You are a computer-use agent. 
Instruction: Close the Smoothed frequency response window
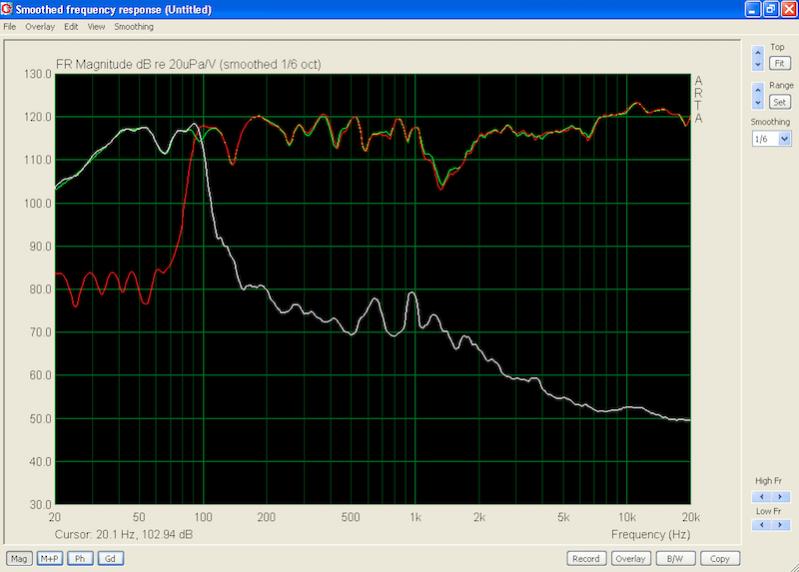[789, 9]
